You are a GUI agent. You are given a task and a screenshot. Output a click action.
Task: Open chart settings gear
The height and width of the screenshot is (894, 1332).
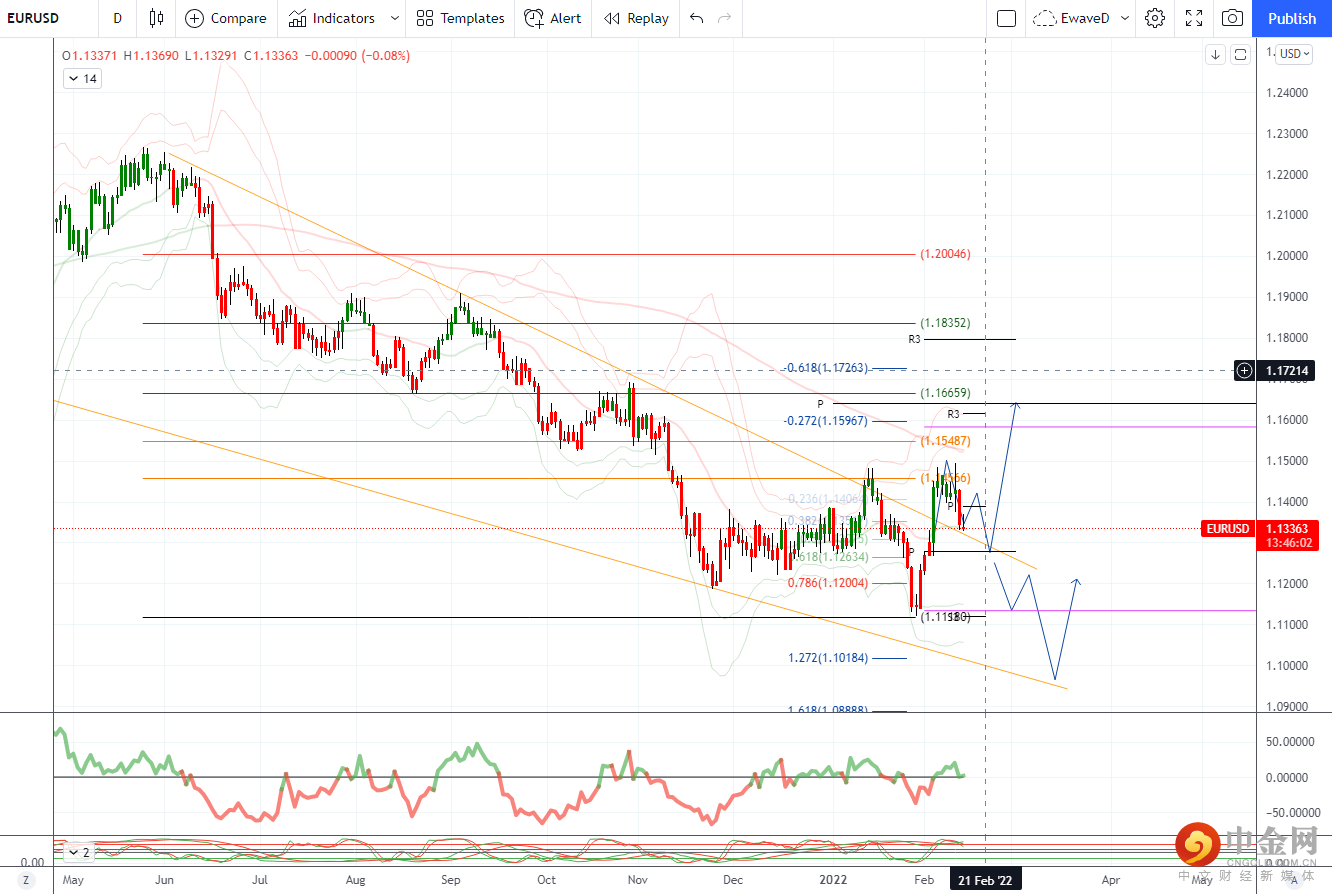pos(1155,18)
